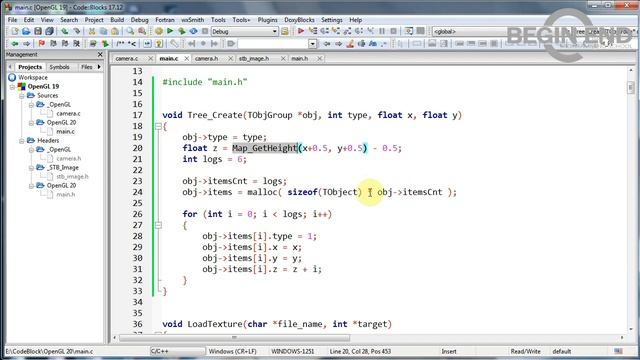Click the New file toolbar icon
Viewport: 640px width, 360px height.
[15, 31]
